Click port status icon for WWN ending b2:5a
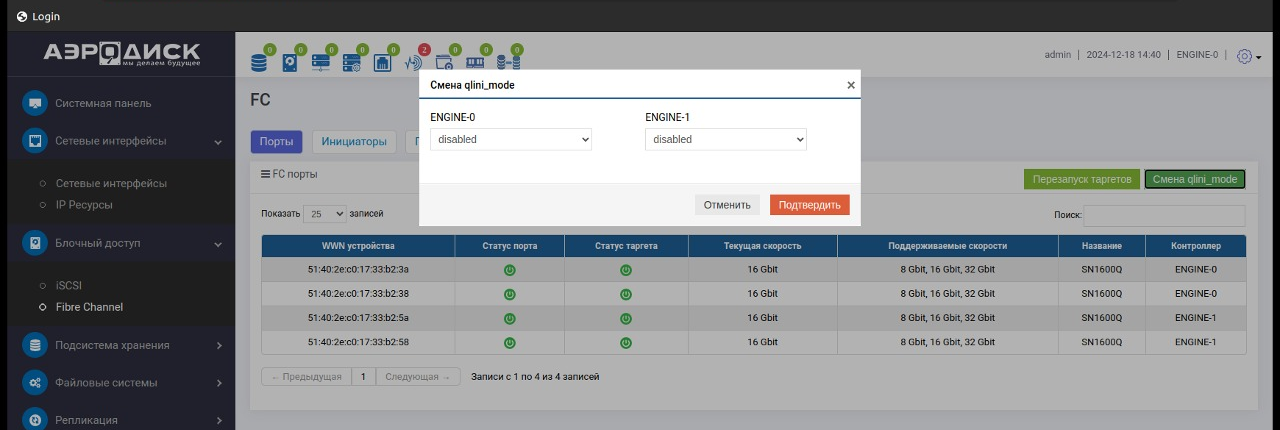The image size is (1280, 430). 509,318
